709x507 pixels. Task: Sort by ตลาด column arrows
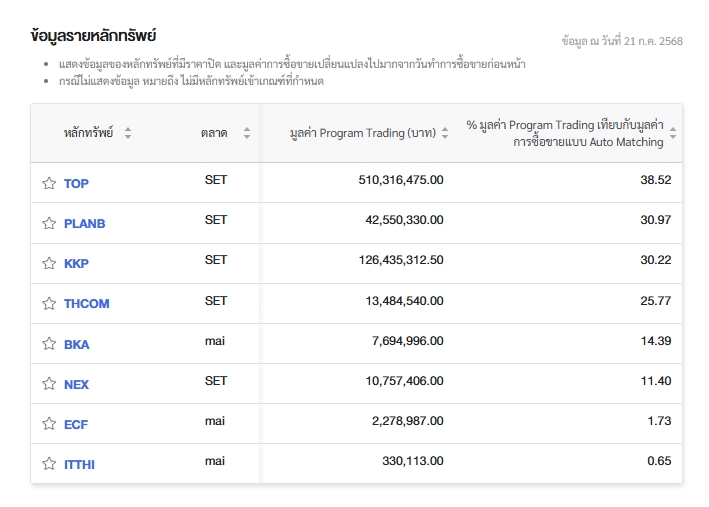[x=247, y=133]
